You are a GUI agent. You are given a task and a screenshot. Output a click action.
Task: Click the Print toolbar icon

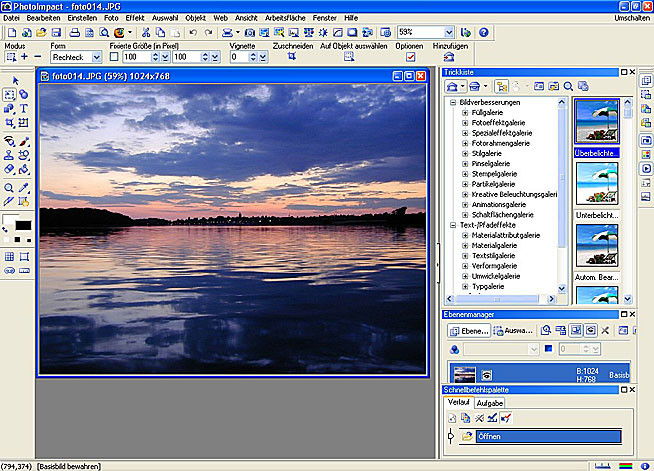[75, 33]
